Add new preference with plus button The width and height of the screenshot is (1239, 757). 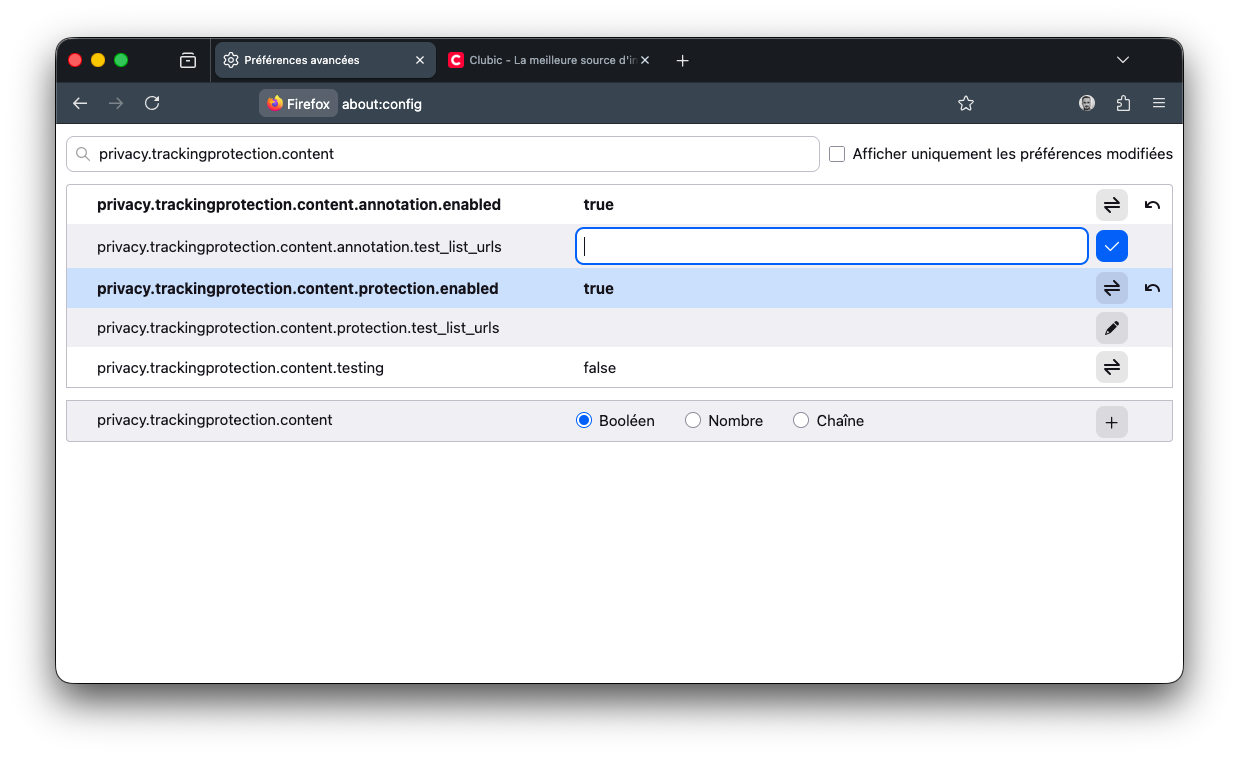point(1111,422)
